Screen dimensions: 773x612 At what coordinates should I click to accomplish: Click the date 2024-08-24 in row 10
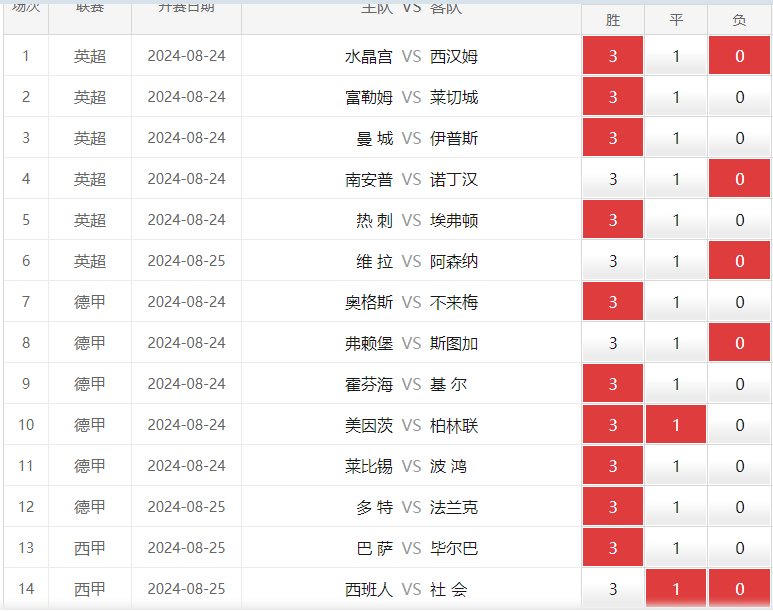pos(186,424)
